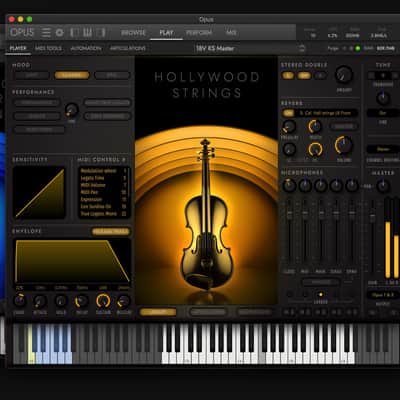Adjust the Close microphone pan knob
Screen dimensions: 400x400
(289, 185)
